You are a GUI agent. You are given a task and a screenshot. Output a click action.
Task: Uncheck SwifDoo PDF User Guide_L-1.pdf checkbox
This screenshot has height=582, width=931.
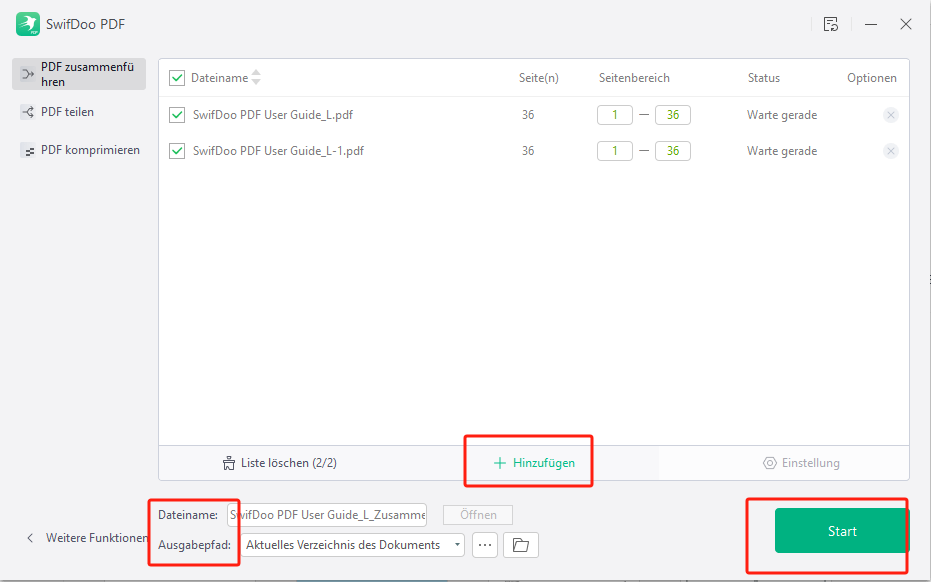(x=177, y=151)
